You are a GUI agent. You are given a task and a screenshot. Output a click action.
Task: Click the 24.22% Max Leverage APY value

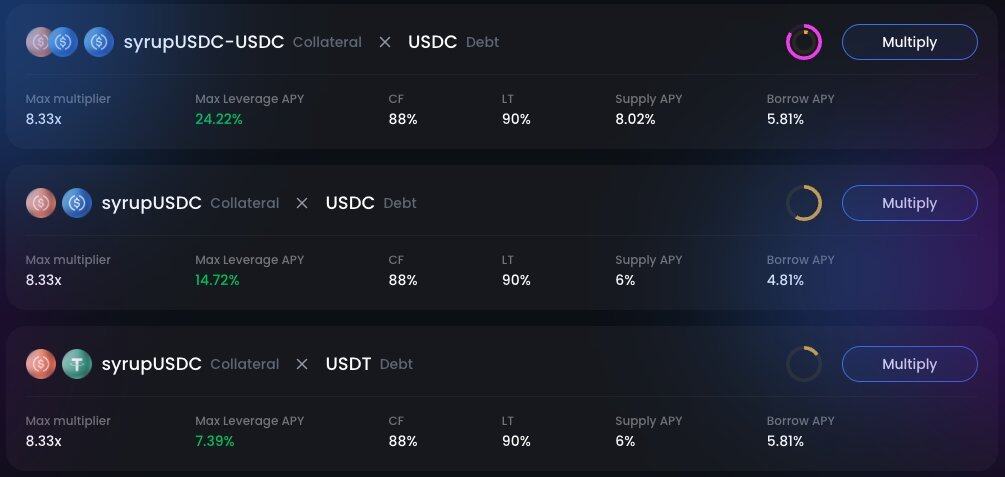pos(219,119)
